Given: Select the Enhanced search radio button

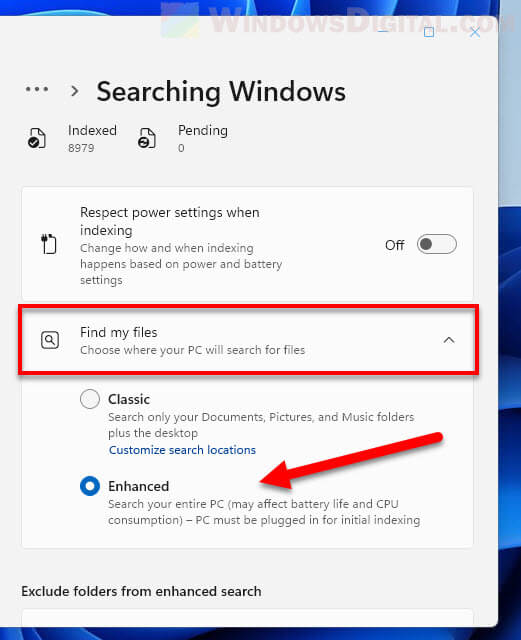Looking at the screenshot, I should [90, 486].
